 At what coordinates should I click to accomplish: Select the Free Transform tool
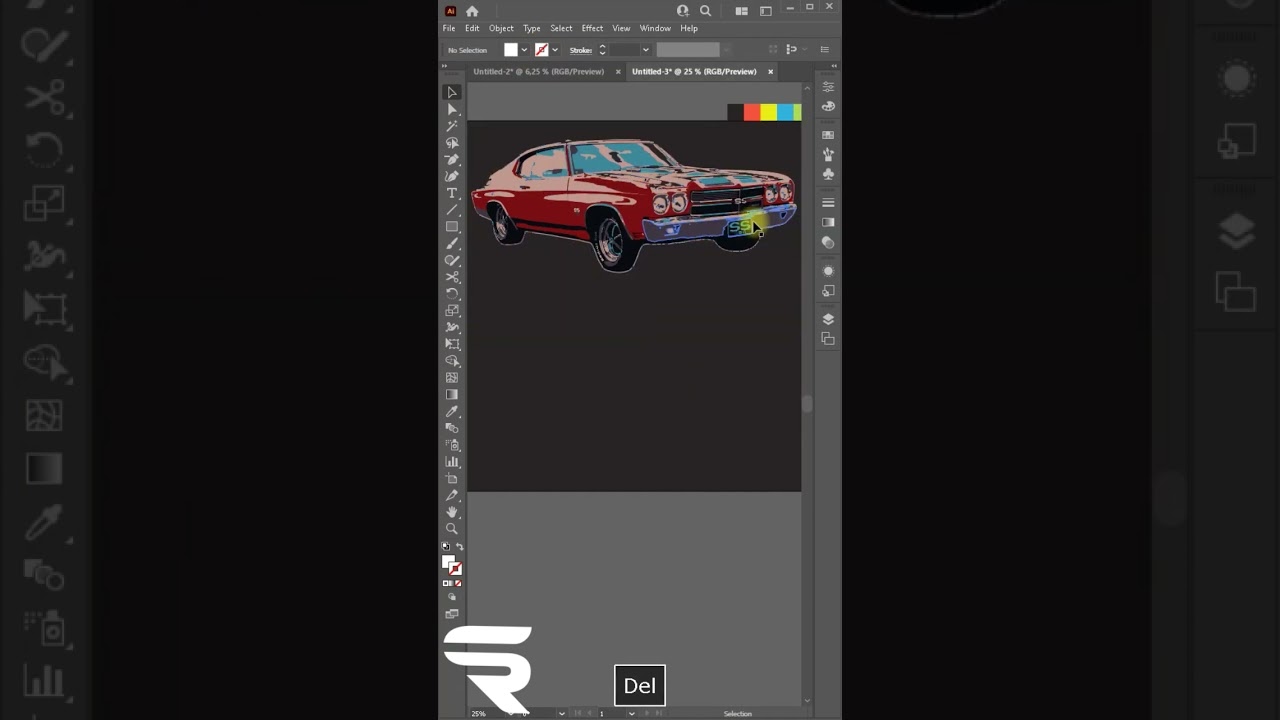[x=452, y=344]
